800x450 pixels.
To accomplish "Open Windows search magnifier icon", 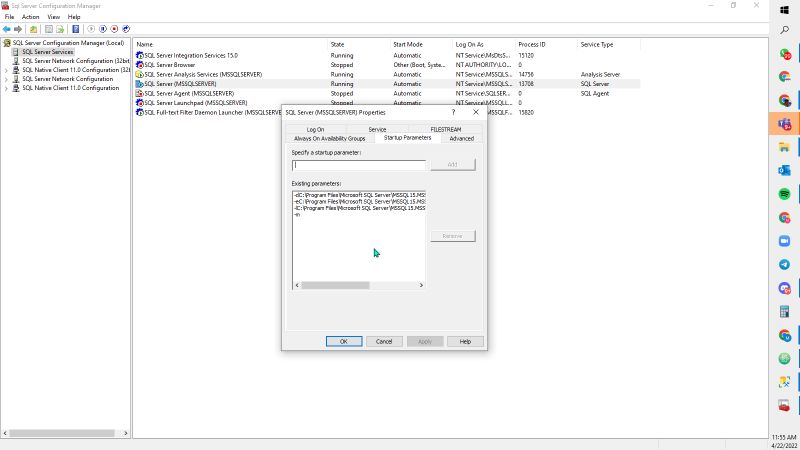I will [x=784, y=31].
